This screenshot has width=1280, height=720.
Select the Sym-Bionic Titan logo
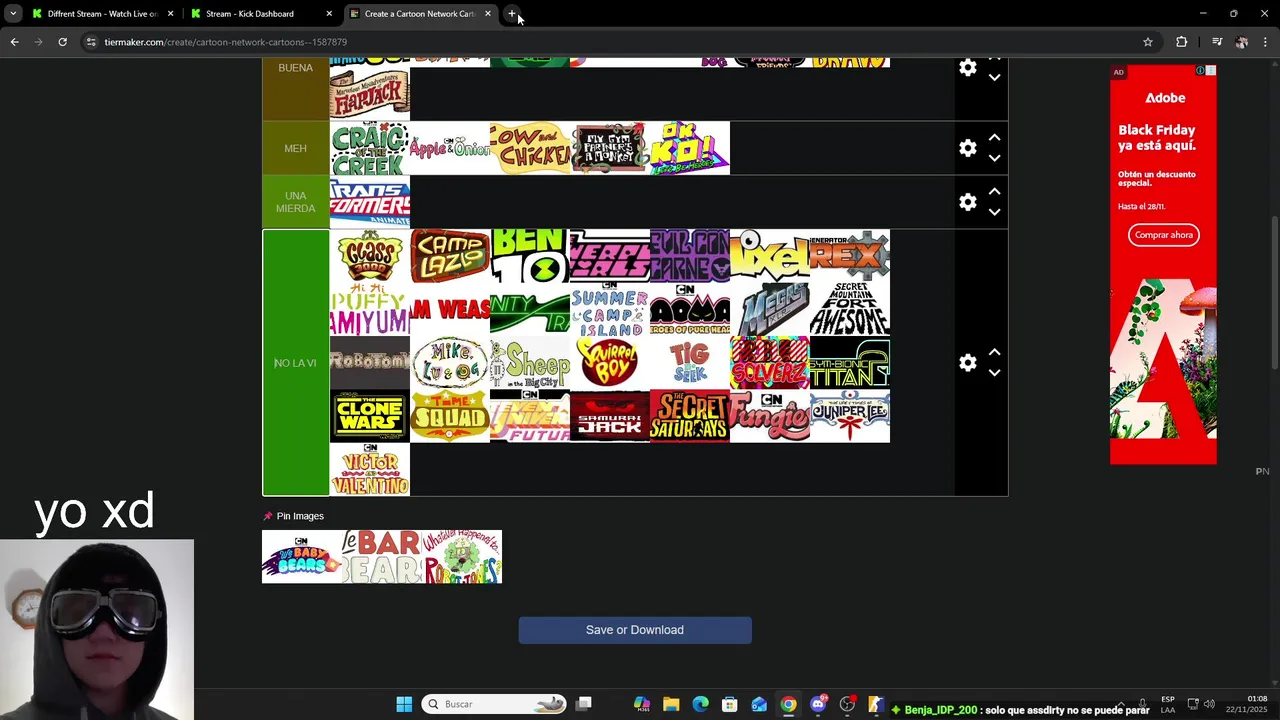coord(850,362)
